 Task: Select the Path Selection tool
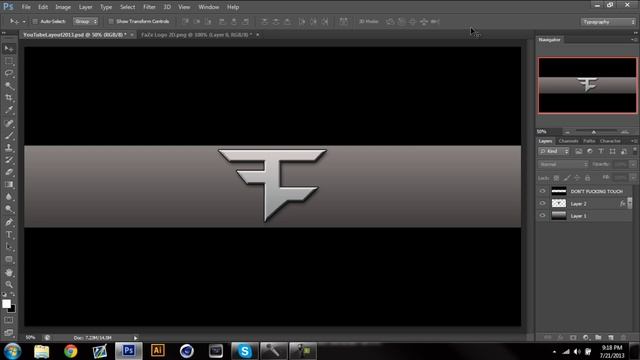click(x=9, y=247)
